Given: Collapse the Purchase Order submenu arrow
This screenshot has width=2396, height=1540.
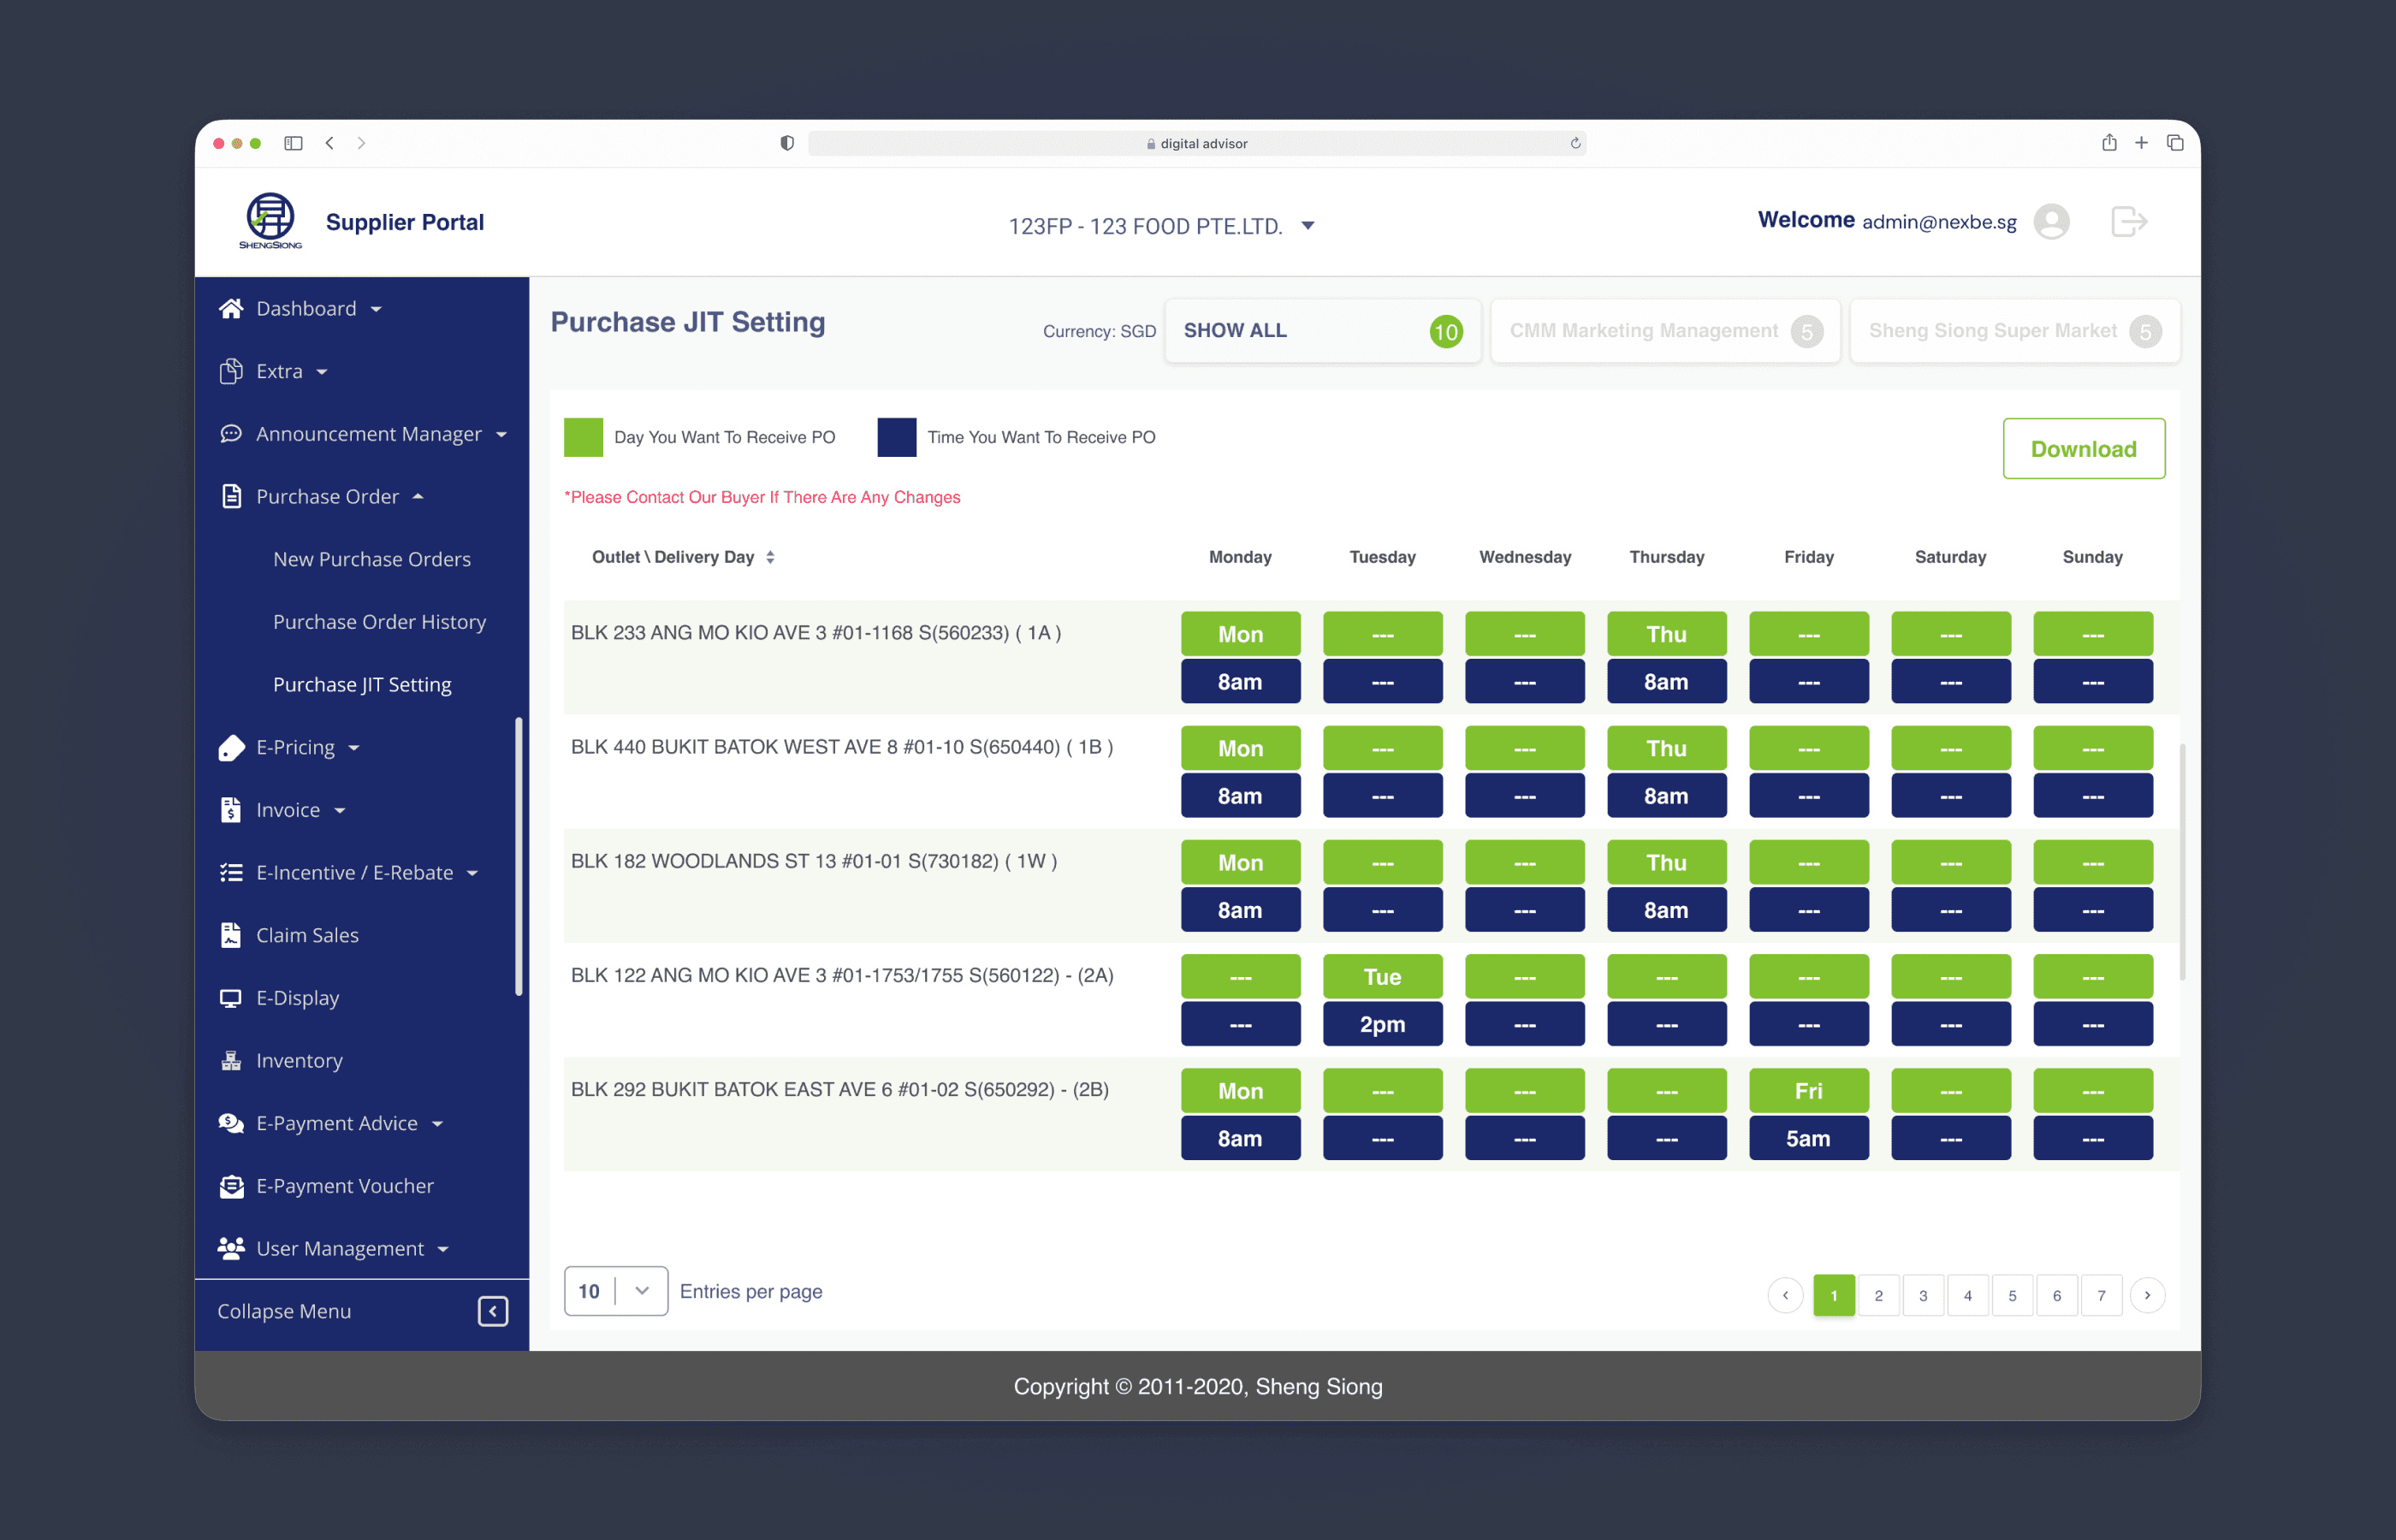Looking at the screenshot, I should 418,496.
